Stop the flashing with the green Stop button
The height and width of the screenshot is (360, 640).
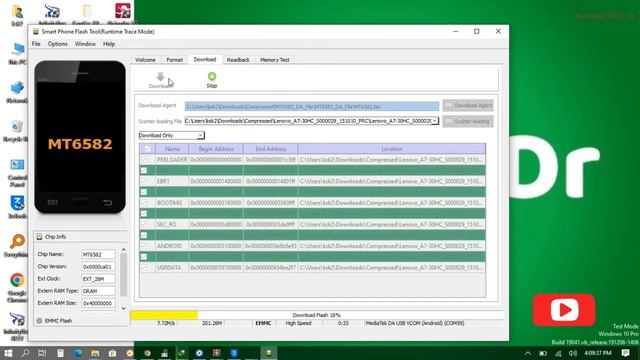[211, 80]
